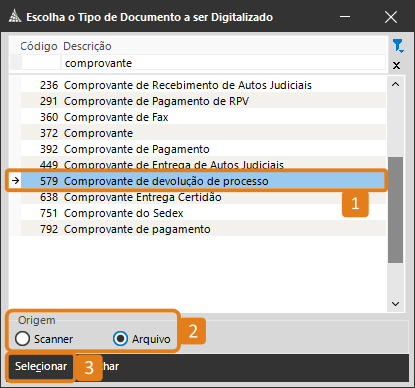The image size is (415, 388).
Task: Select row 638 Comprovante Entrega Certidão
Action: [x=203, y=197]
